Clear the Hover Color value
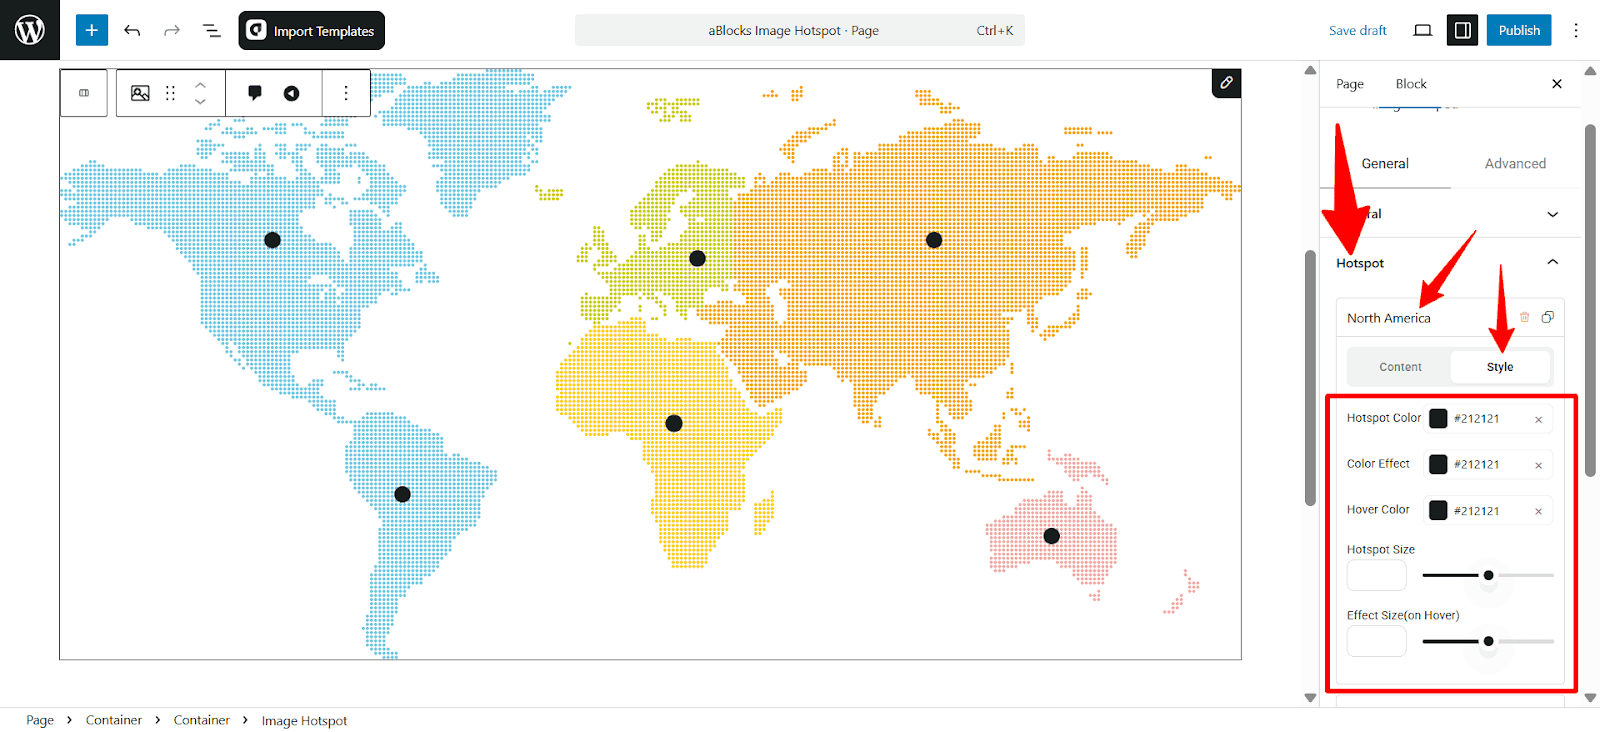The height and width of the screenshot is (732, 1600). [1538, 511]
